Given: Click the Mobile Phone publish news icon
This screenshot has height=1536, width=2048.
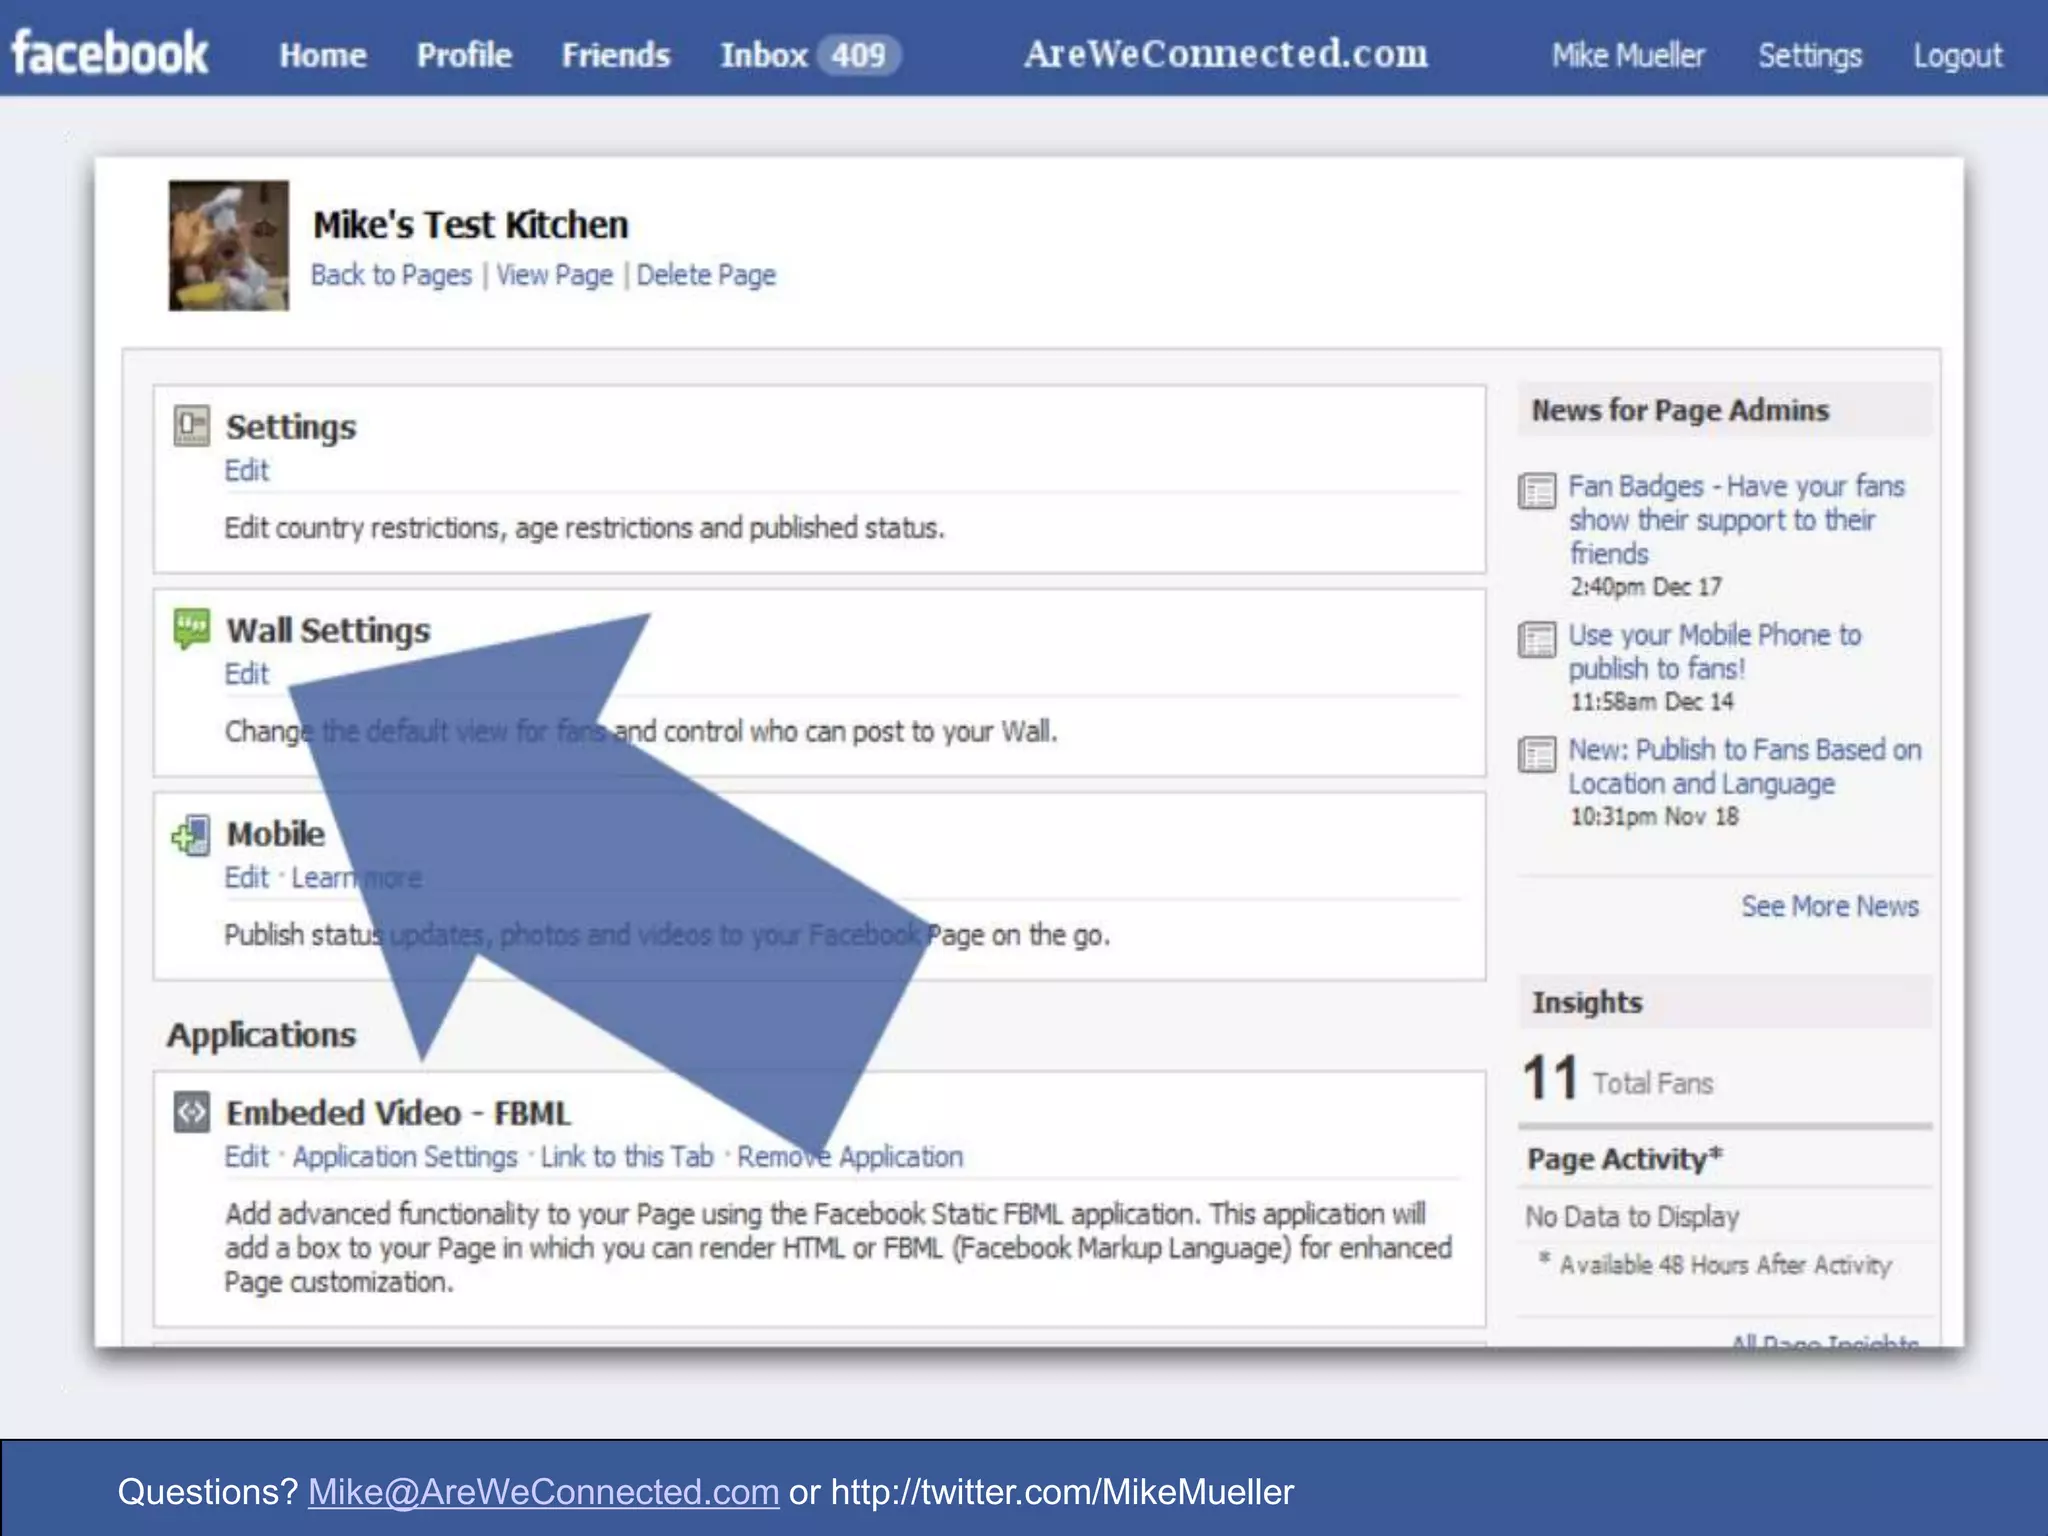Looking at the screenshot, I should tap(1537, 639).
